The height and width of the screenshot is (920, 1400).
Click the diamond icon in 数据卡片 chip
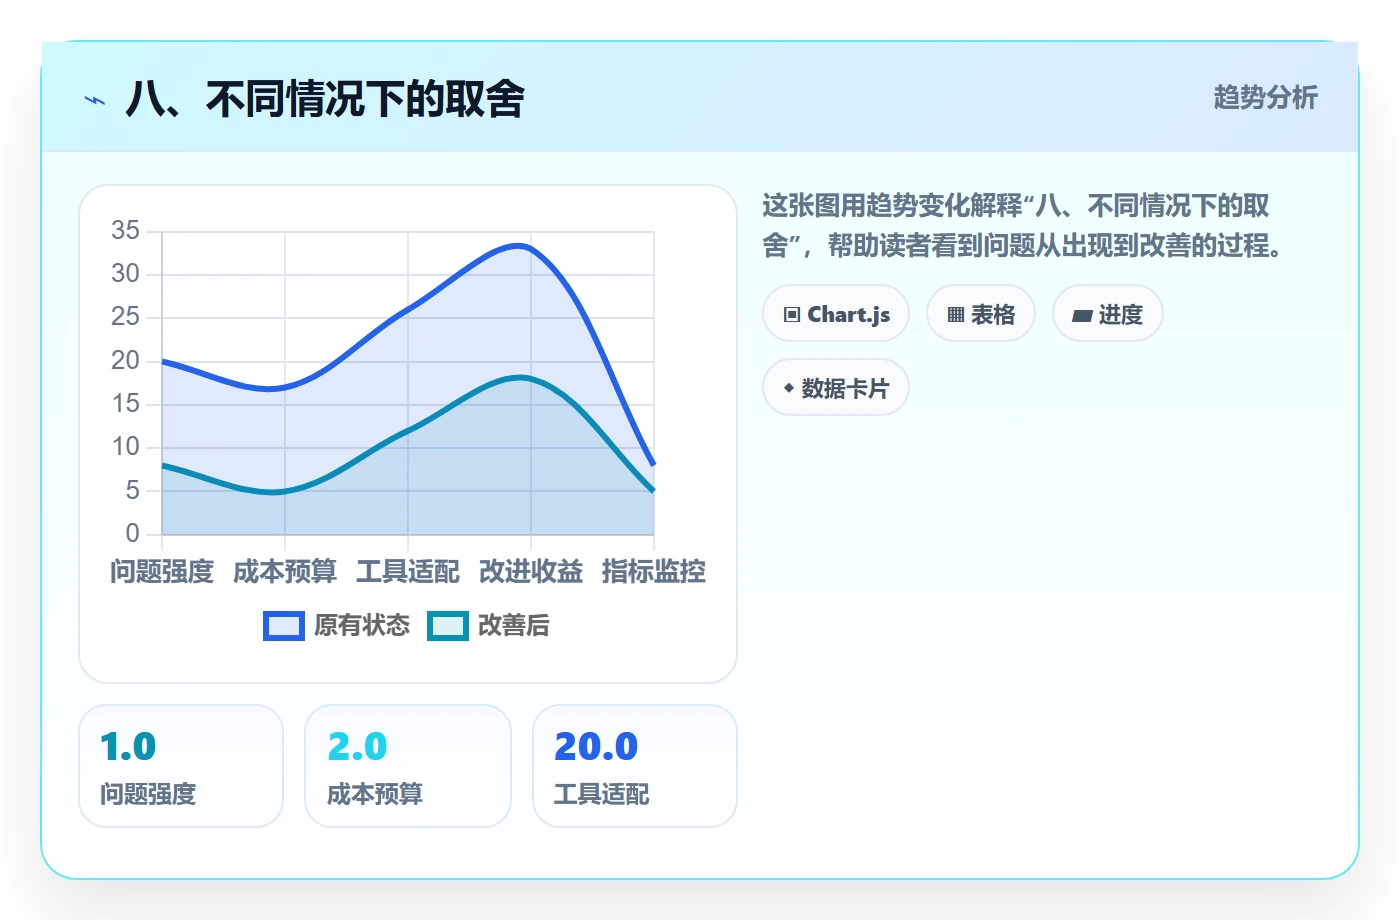789,388
